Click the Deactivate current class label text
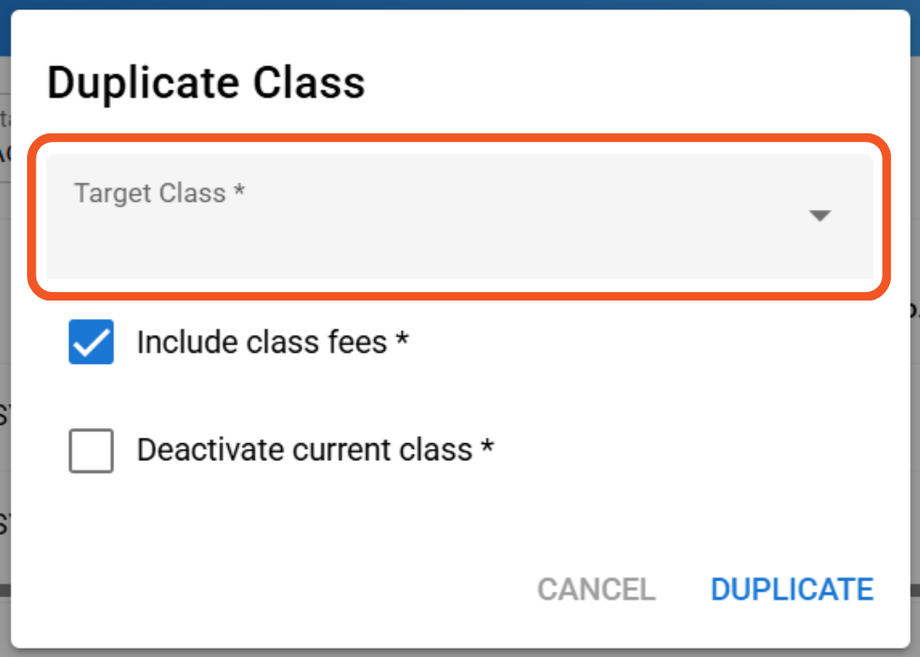This screenshot has height=657, width=920. (x=304, y=450)
